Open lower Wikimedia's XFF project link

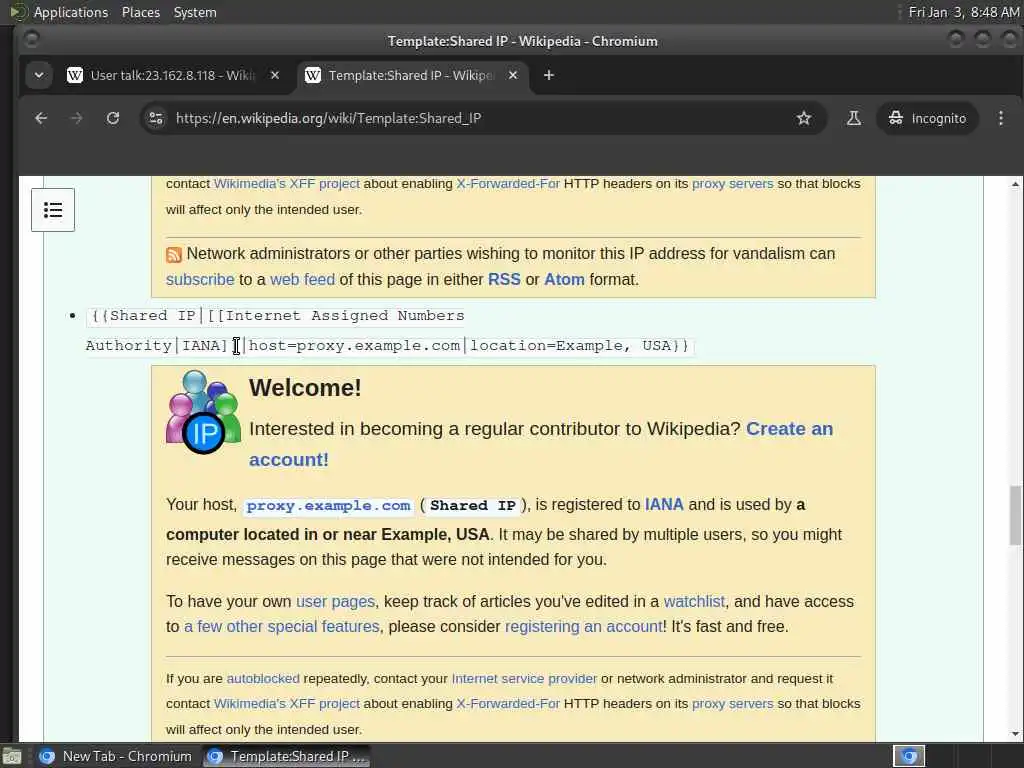click(287, 703)
